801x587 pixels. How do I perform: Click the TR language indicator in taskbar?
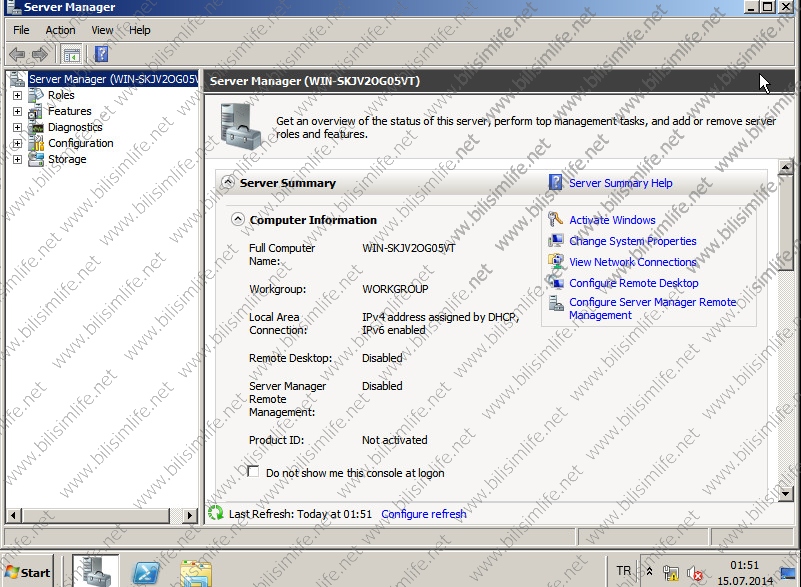coord(623,570)
